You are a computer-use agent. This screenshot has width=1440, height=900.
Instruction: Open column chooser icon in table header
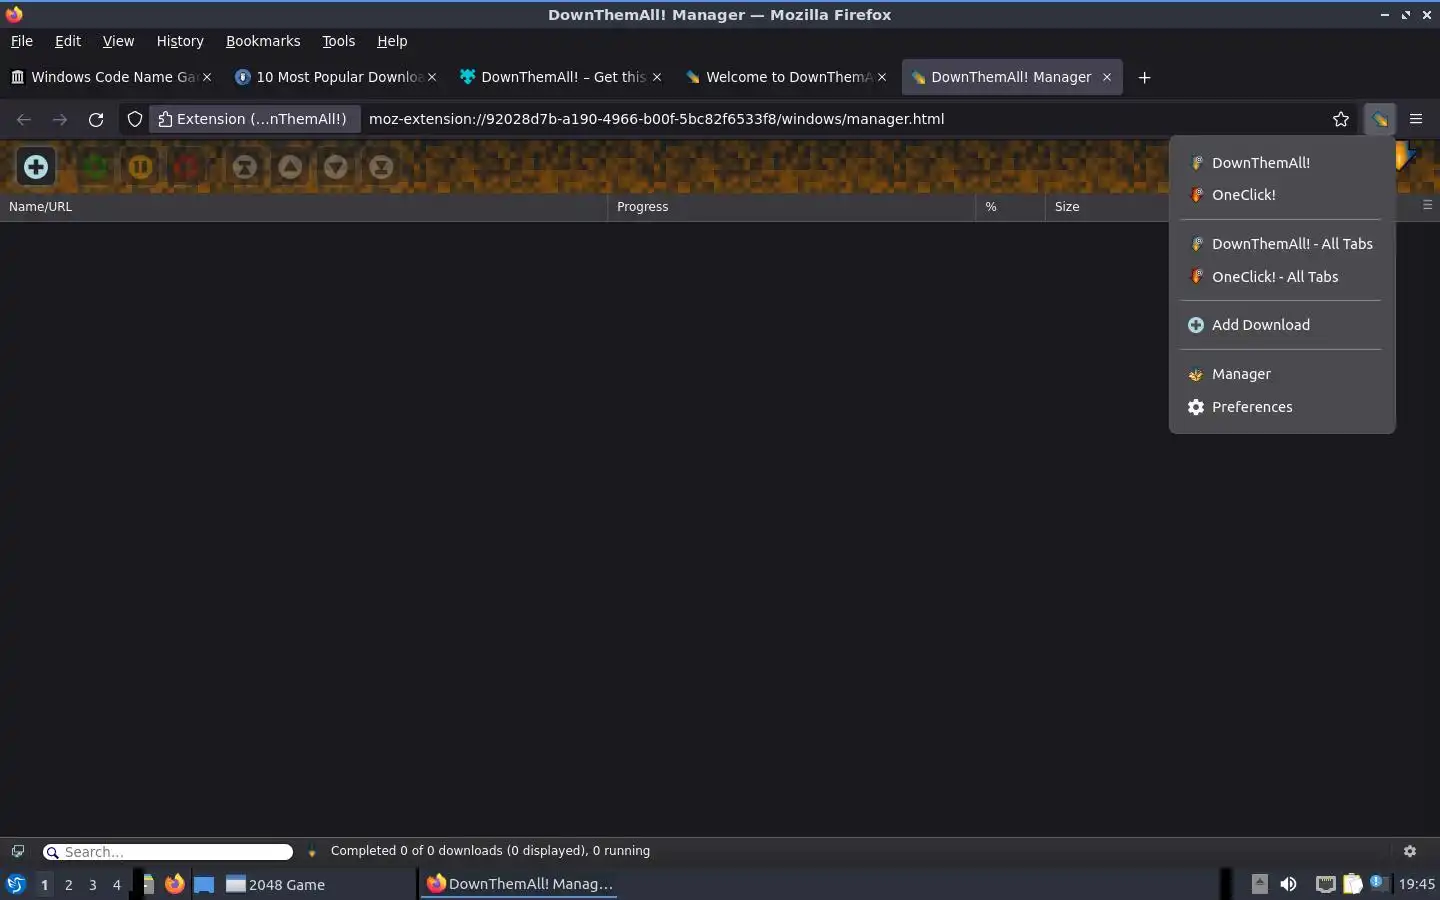pos(1427,205)
